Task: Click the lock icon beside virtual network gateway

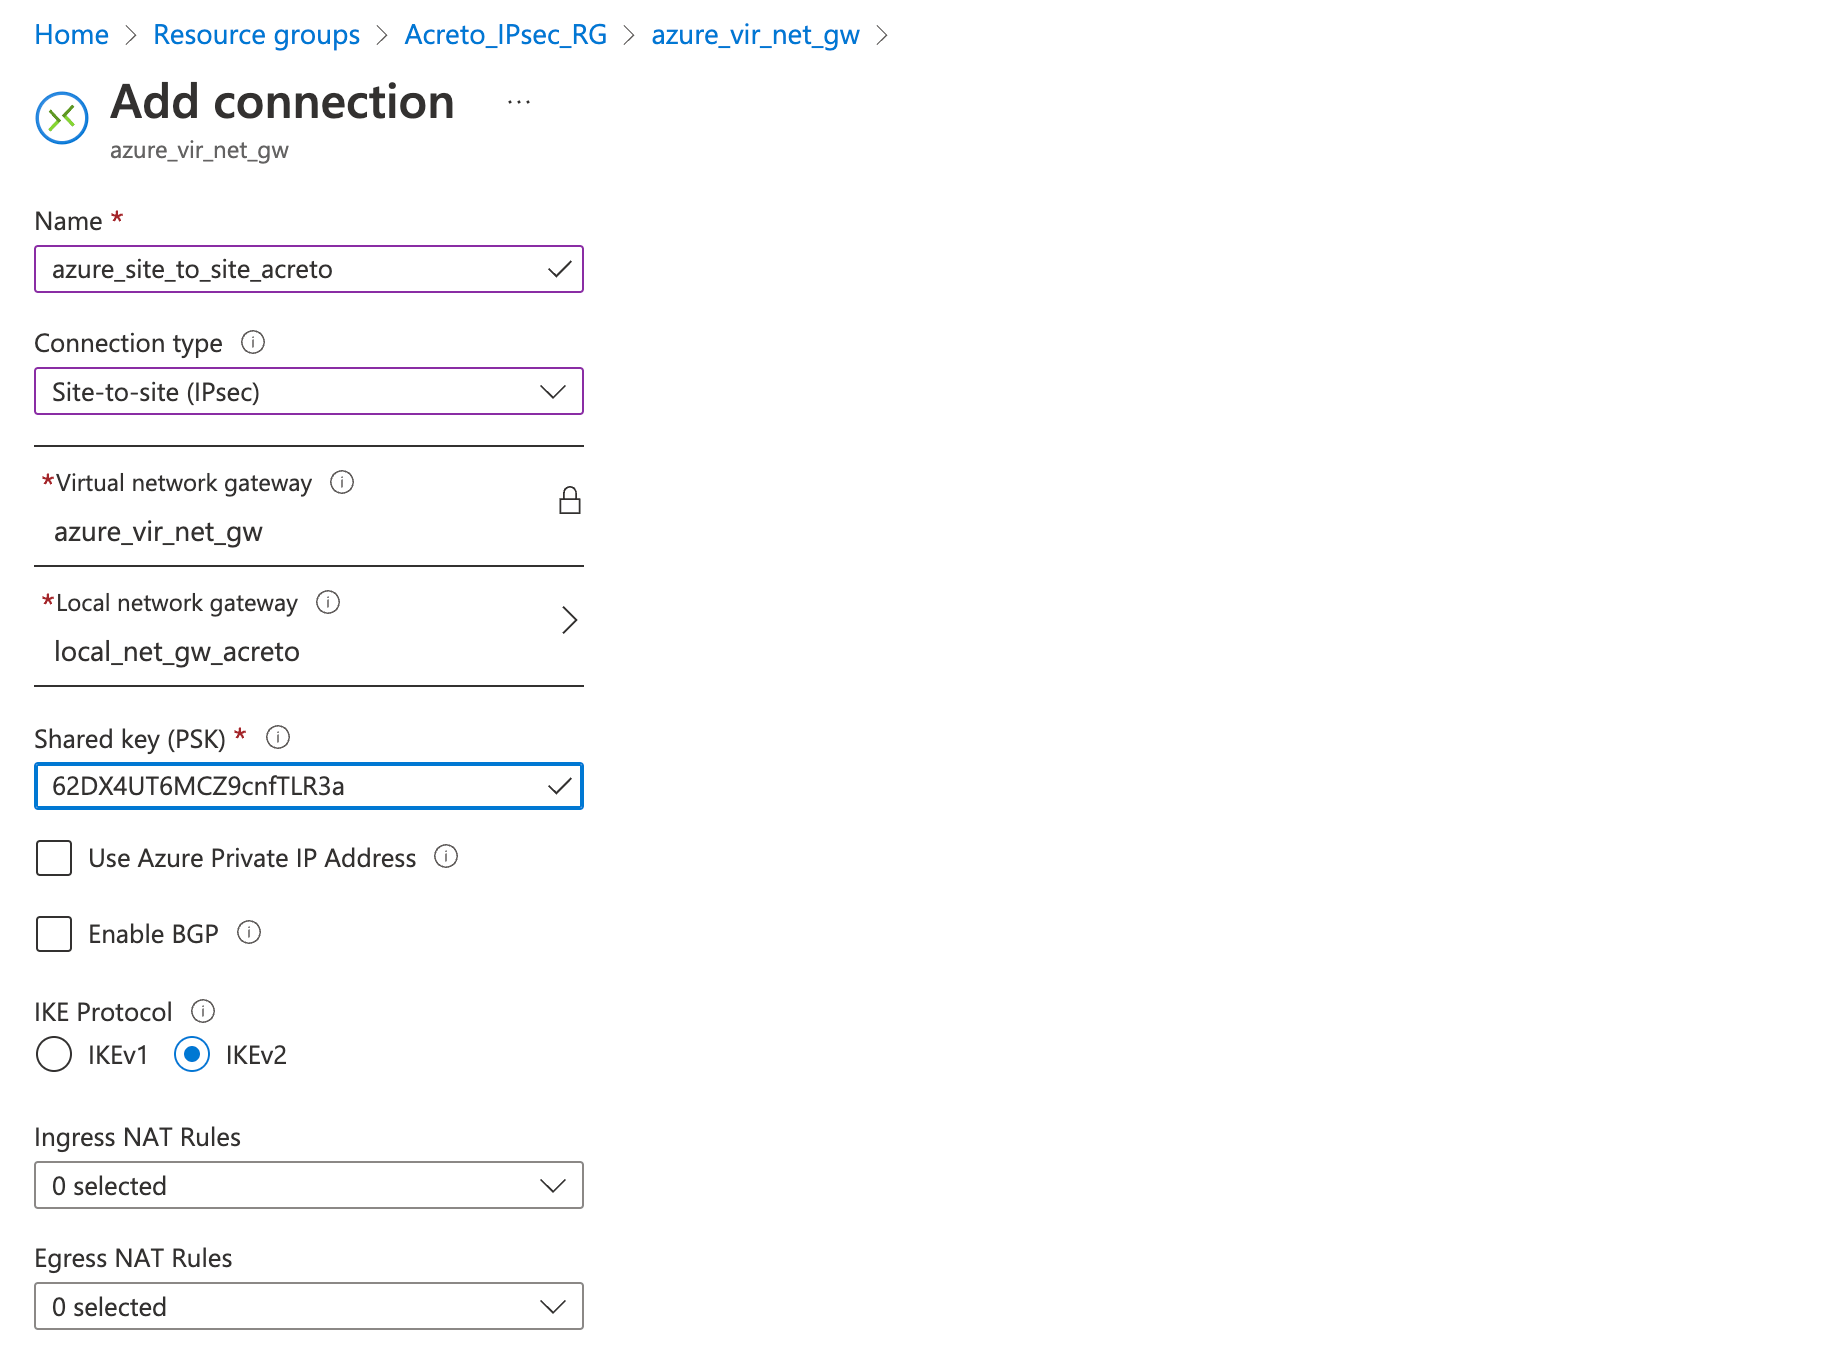Action: click(570, 500)
